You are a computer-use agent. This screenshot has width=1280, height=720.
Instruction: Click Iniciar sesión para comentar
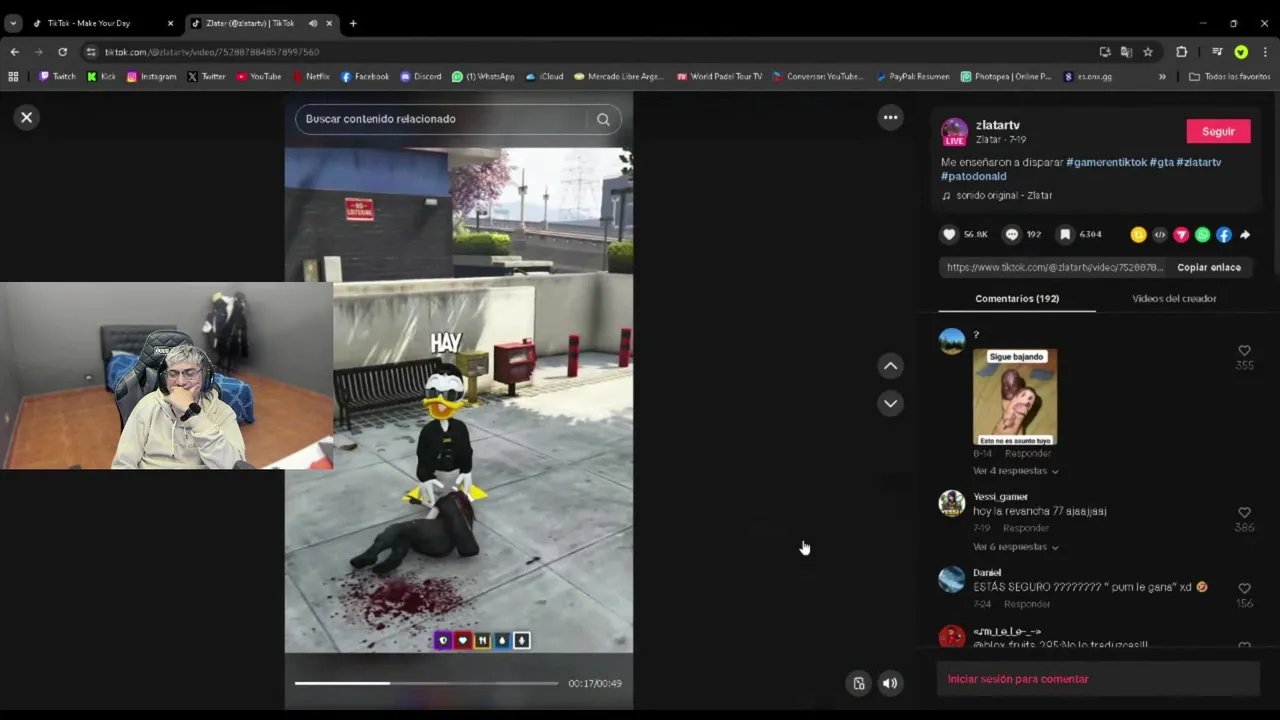click(x=1018, y=679)
